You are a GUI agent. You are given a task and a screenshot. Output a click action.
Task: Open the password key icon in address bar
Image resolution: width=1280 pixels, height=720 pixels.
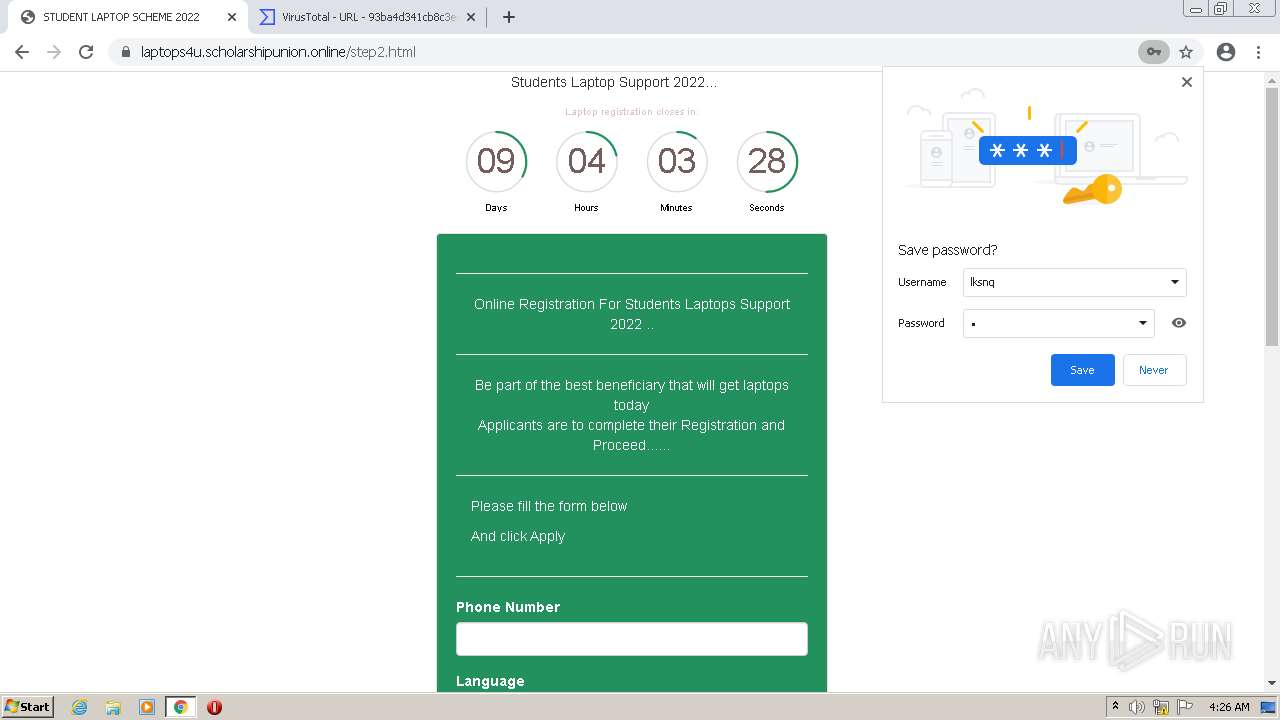[x=1153, y=52]
